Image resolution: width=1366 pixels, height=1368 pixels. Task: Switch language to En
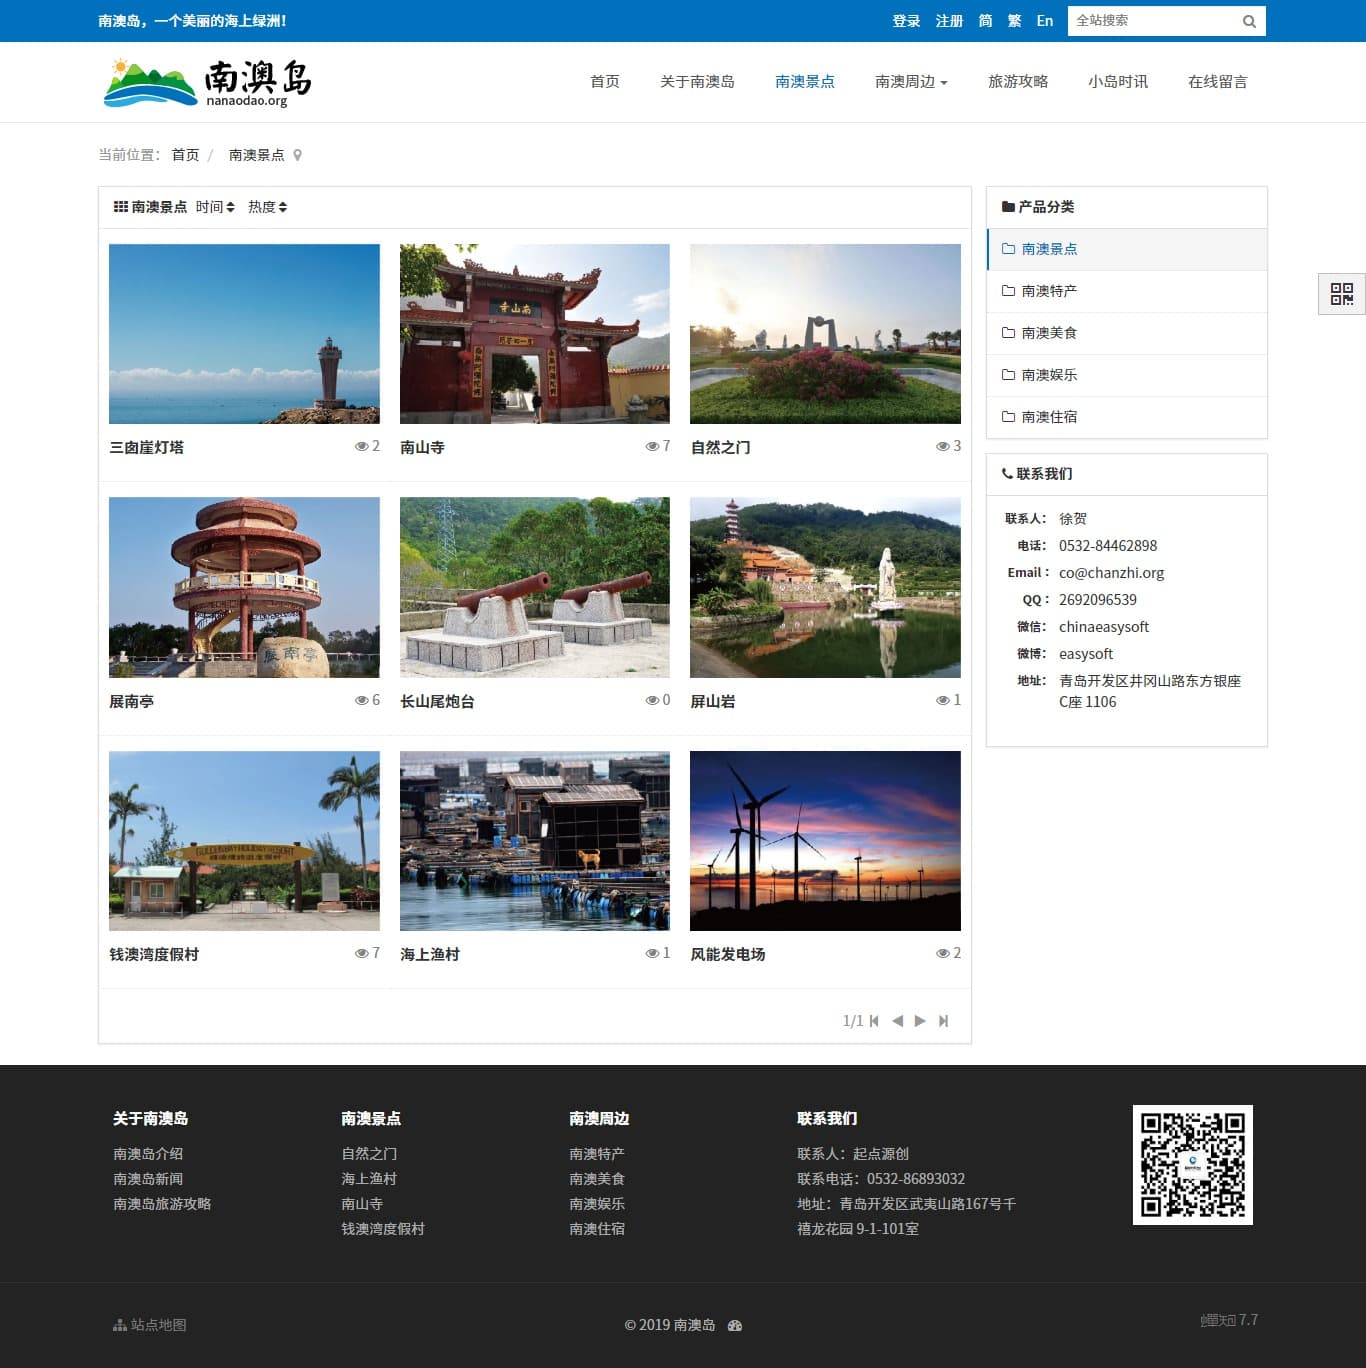point(1045,21)
